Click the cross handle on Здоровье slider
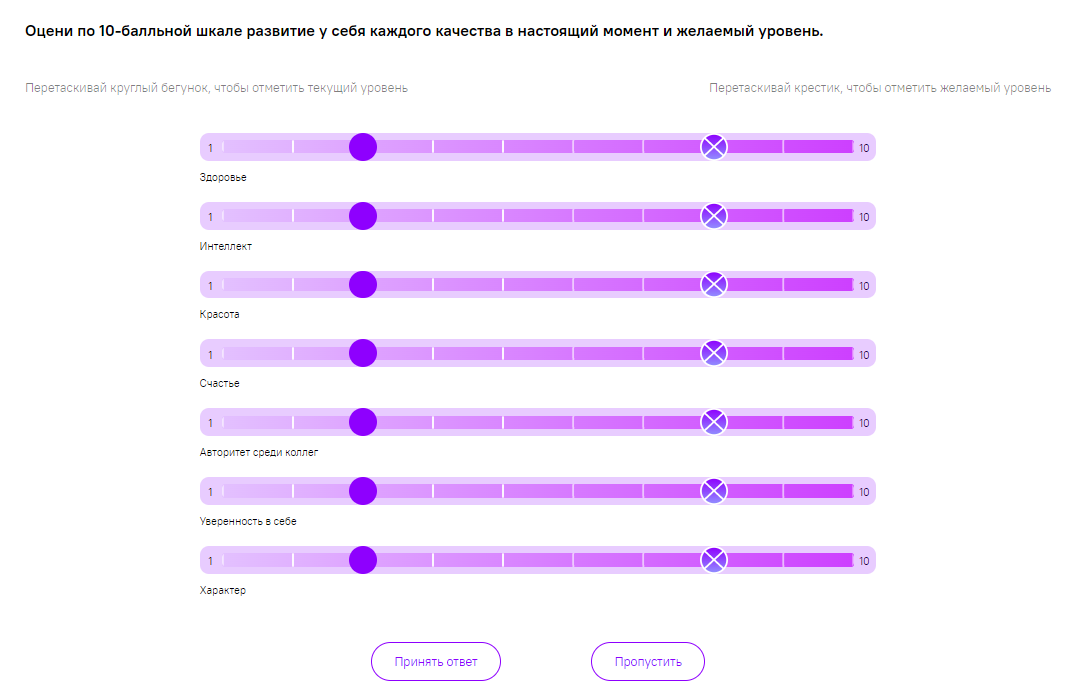This screenshot has height=700, width=1080. tap(713, 148)
